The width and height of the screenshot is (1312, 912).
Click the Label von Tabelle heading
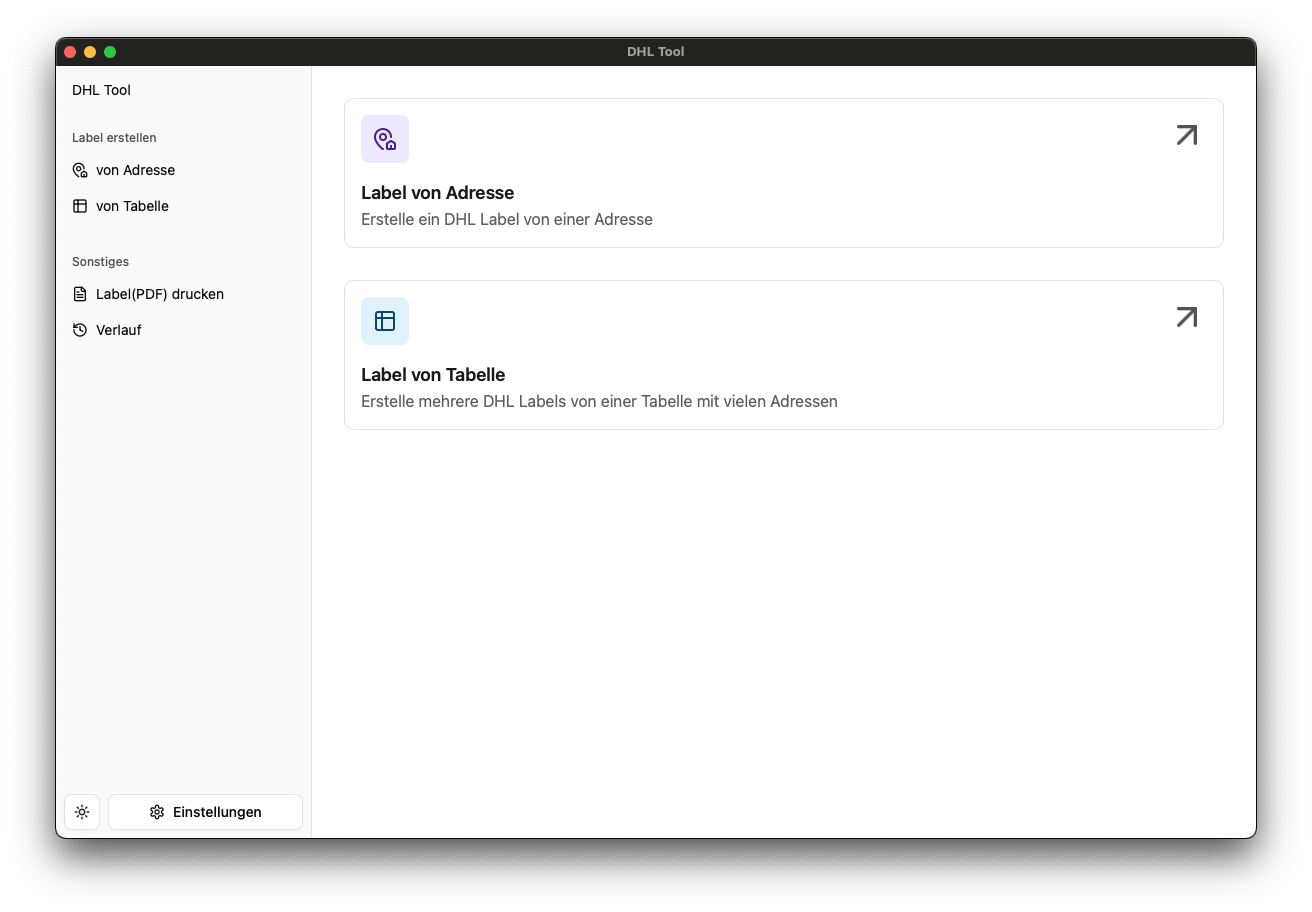[433, 375]
